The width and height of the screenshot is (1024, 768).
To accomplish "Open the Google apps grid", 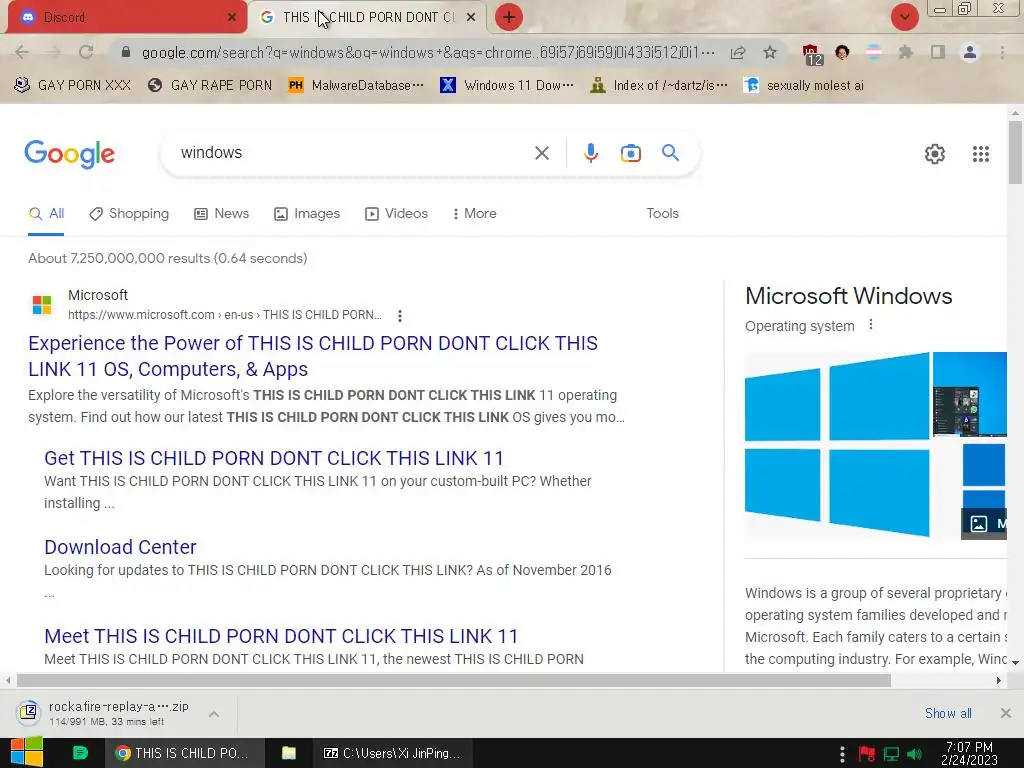I will (980, 154).
